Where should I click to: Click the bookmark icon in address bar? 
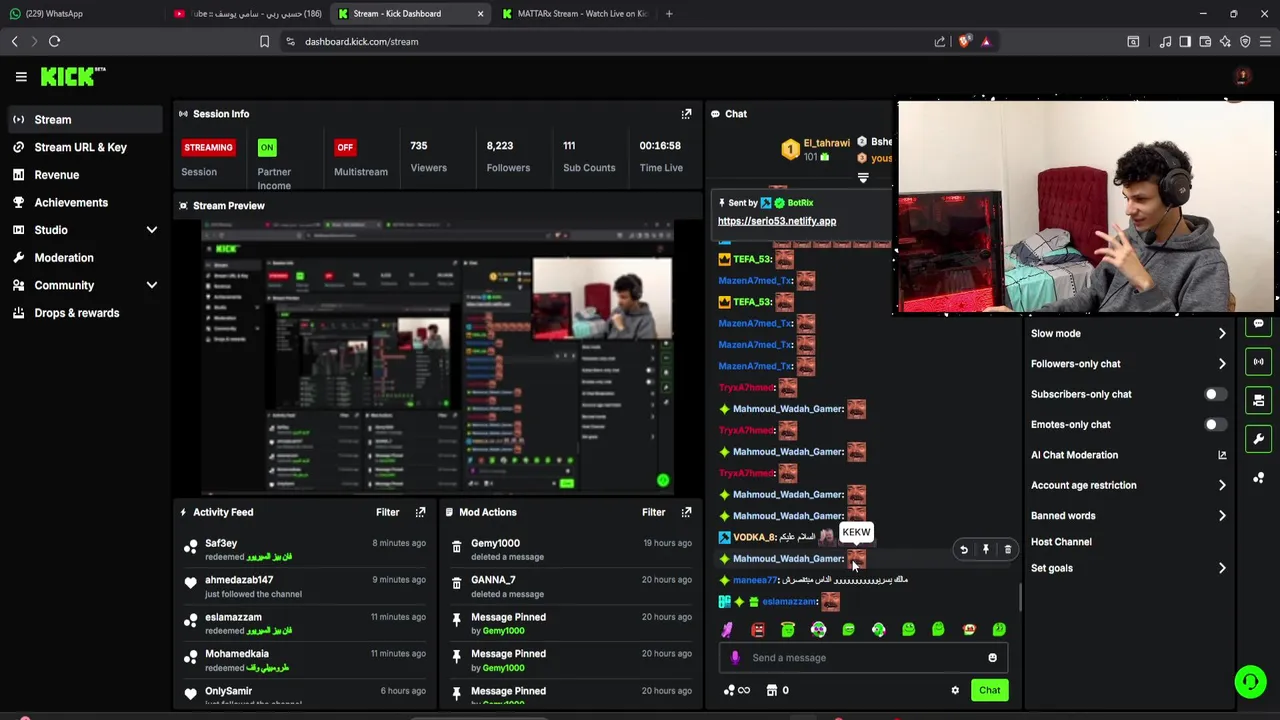pyautogui.click(x=264, y=42)
